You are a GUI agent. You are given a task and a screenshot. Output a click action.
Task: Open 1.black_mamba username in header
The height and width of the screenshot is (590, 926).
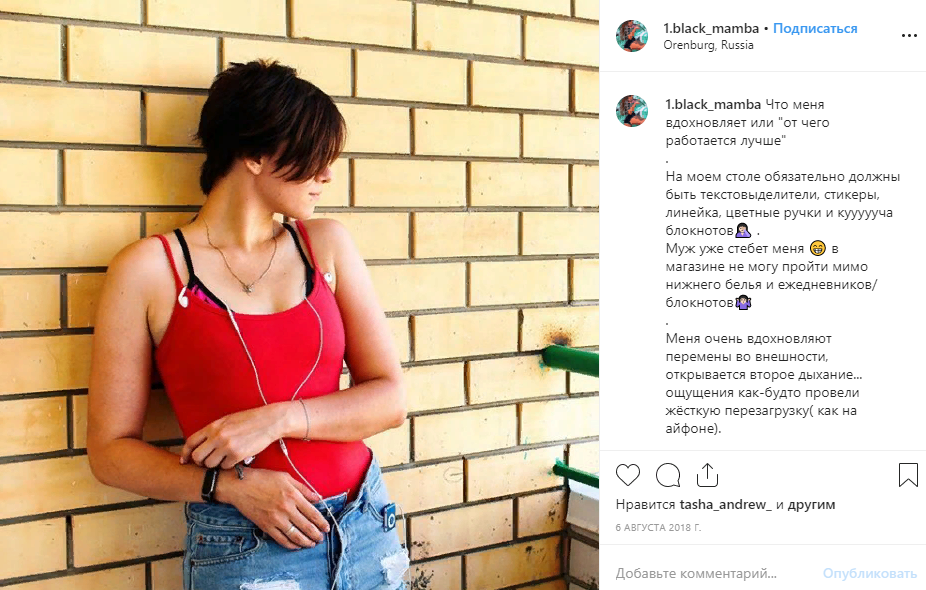pyautogui.click(x=711, y=28)
